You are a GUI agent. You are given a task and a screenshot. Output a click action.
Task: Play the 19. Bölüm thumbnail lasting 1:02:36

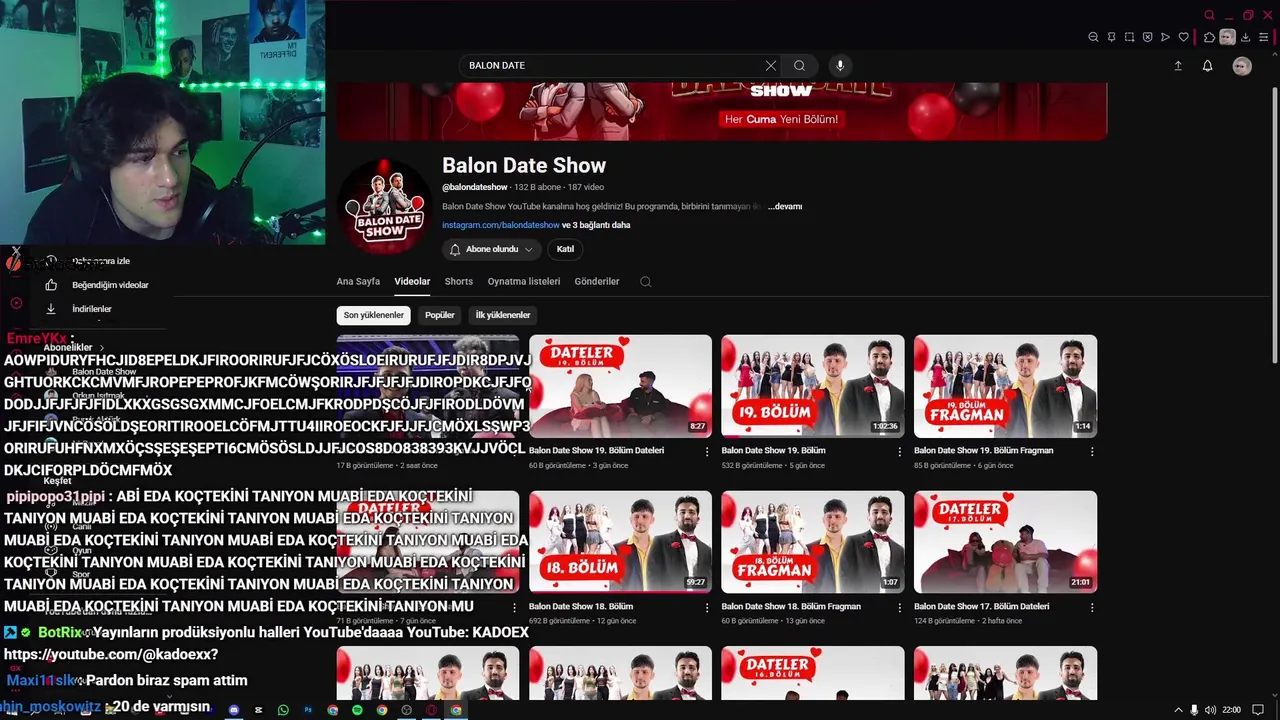tap(813, 386)
